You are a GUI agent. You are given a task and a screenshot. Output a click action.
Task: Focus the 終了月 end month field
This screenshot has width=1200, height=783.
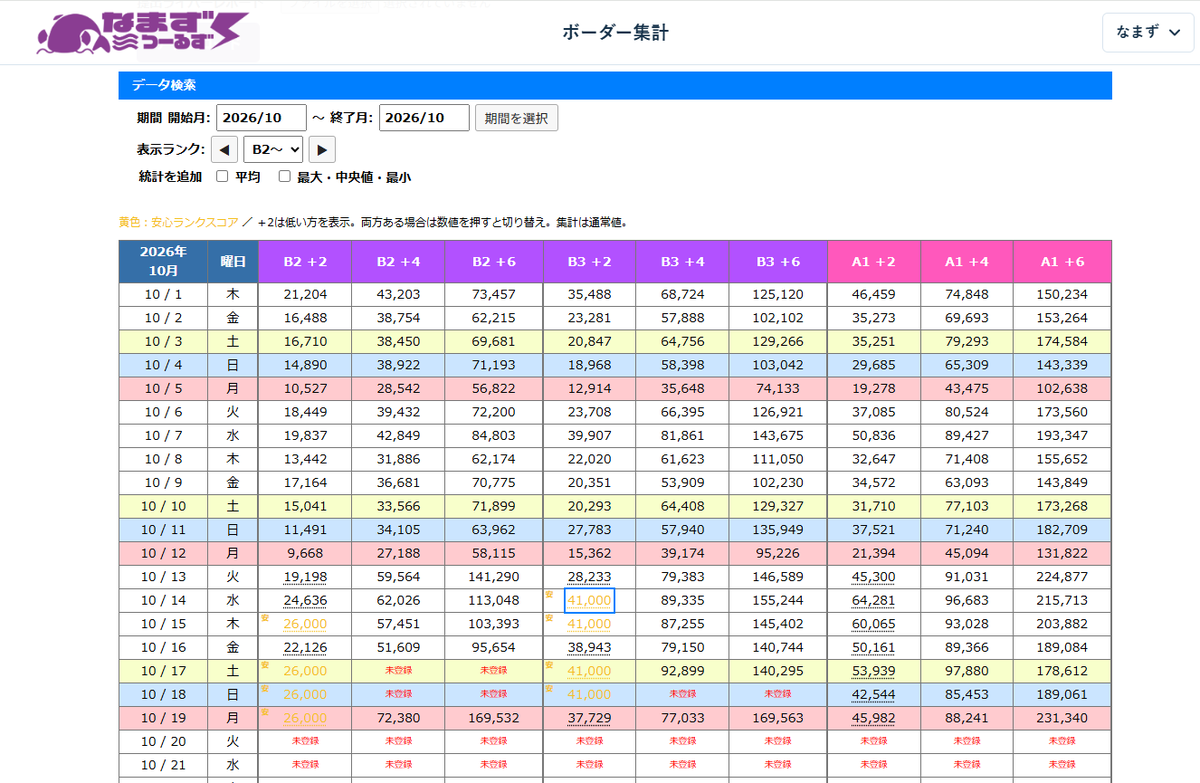tap(424, 117)
